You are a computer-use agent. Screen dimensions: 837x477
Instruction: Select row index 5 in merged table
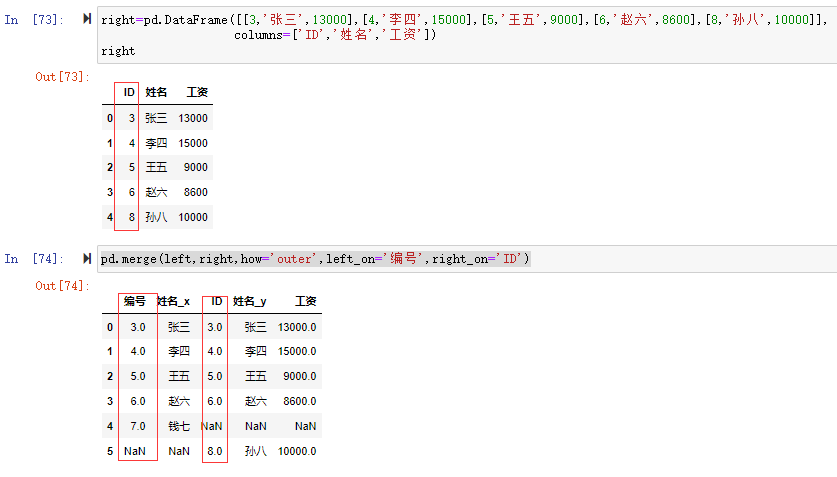point(109,451)
